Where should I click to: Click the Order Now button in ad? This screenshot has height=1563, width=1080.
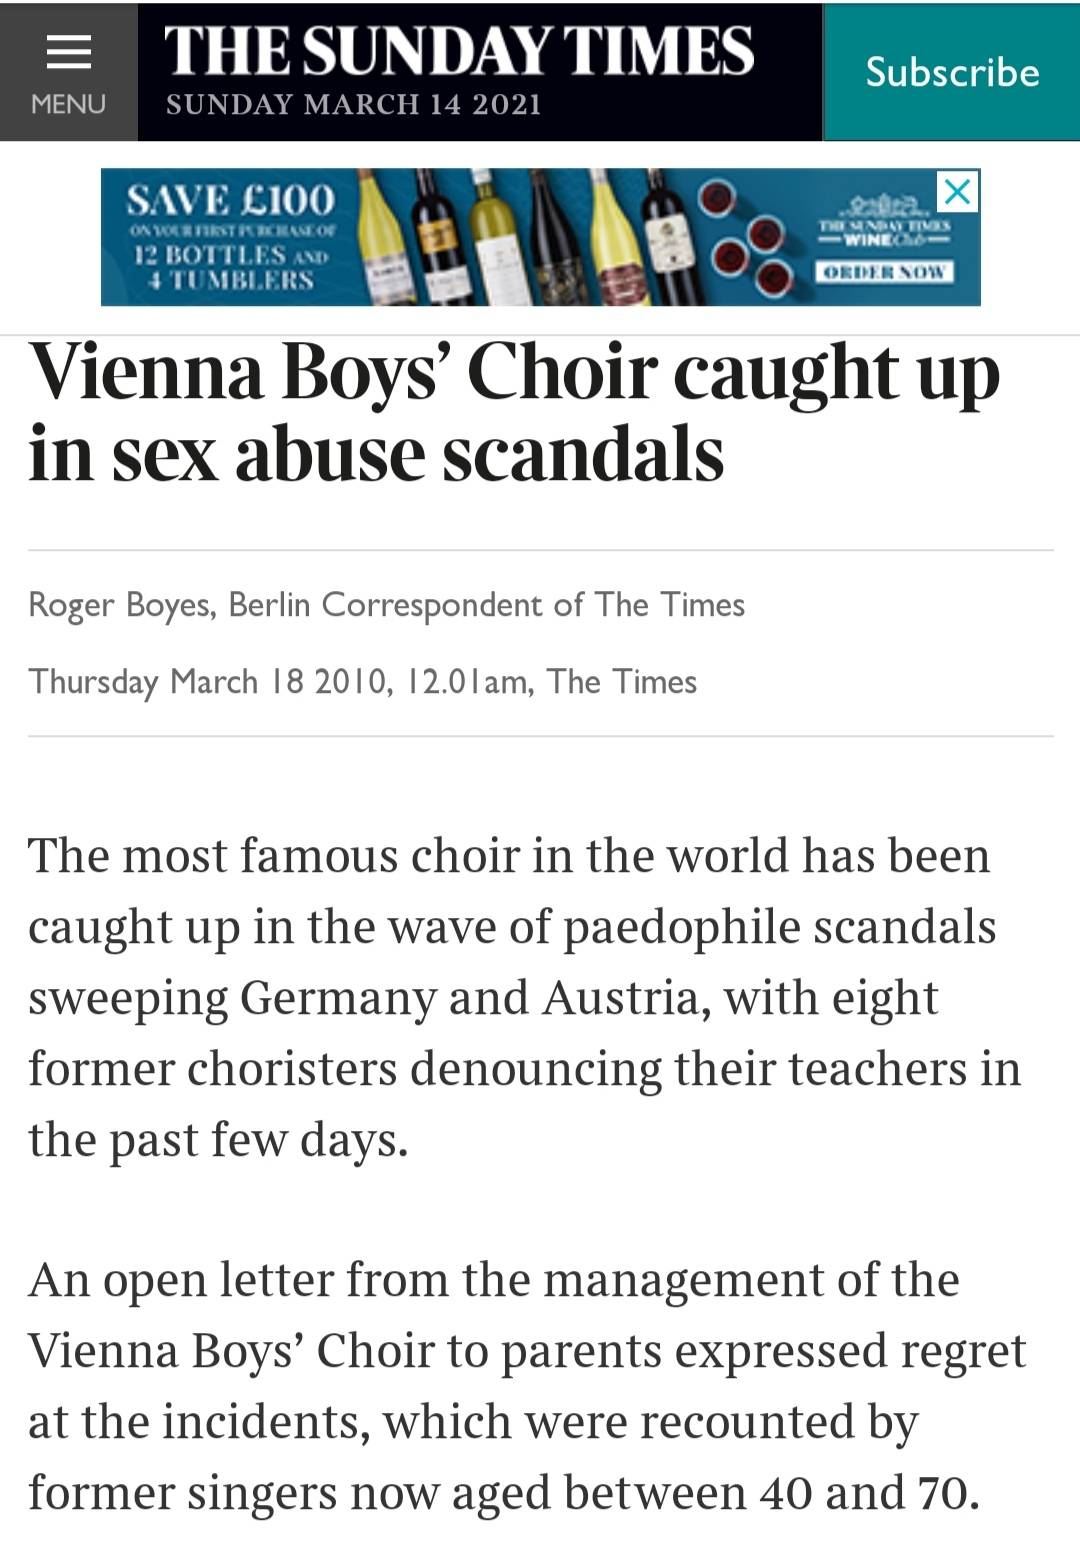click(x=884, y=272)
